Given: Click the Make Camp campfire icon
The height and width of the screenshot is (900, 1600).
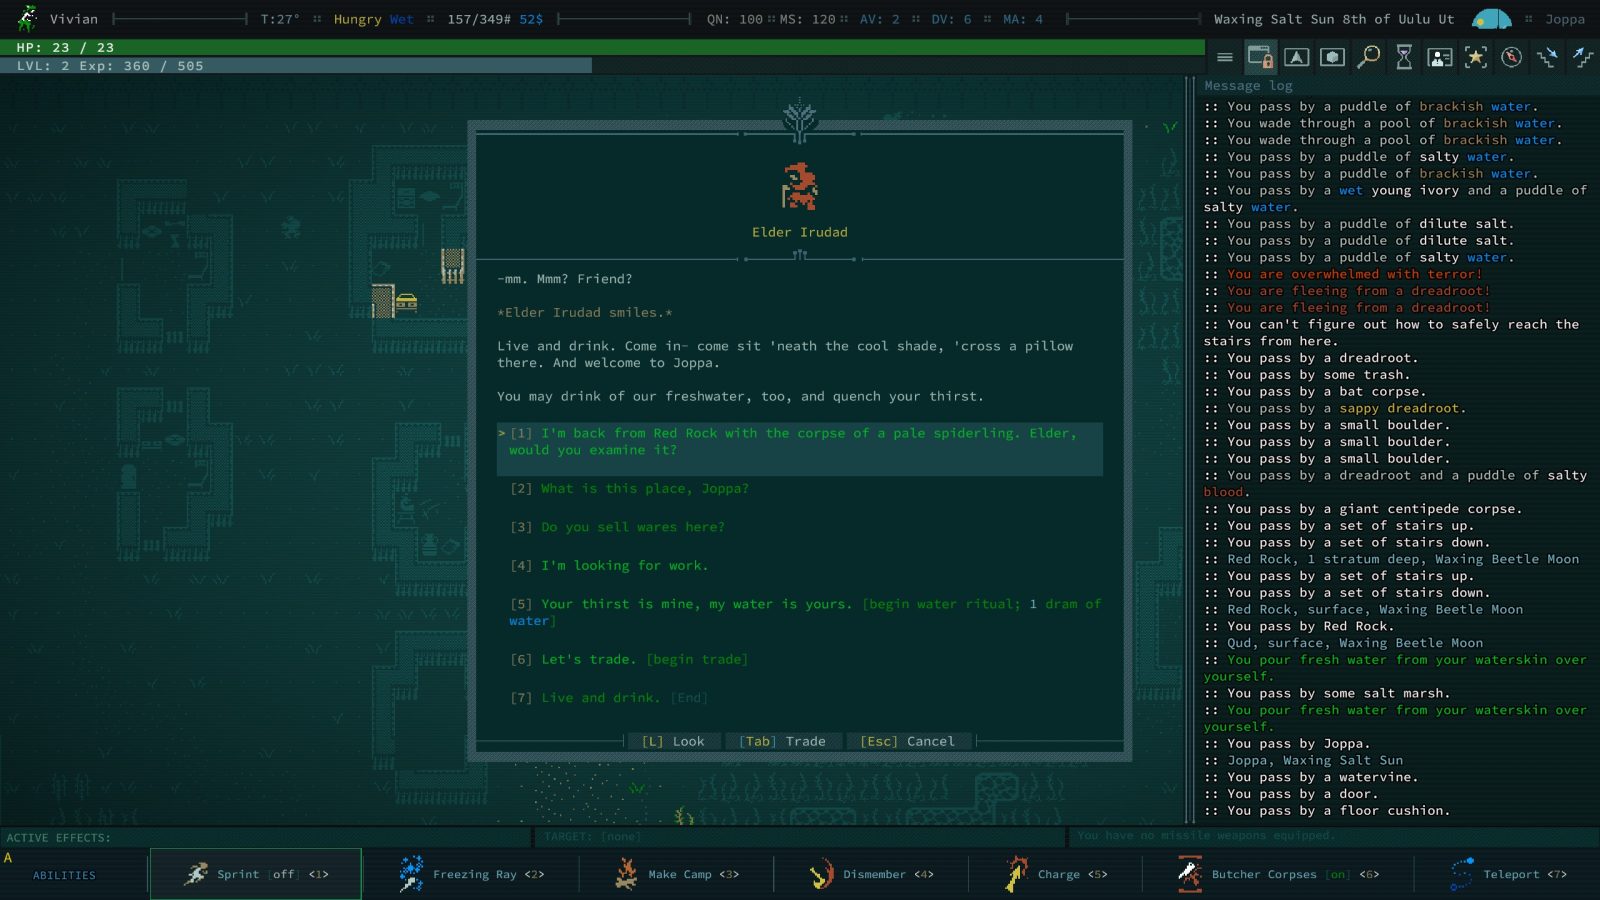Looking at the screenshot, I should [627, 874].
